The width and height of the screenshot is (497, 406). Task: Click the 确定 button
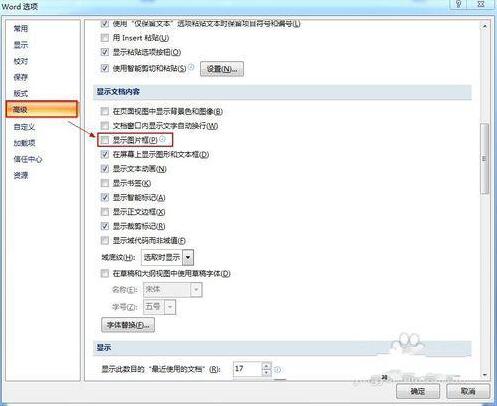coord(418,391)
